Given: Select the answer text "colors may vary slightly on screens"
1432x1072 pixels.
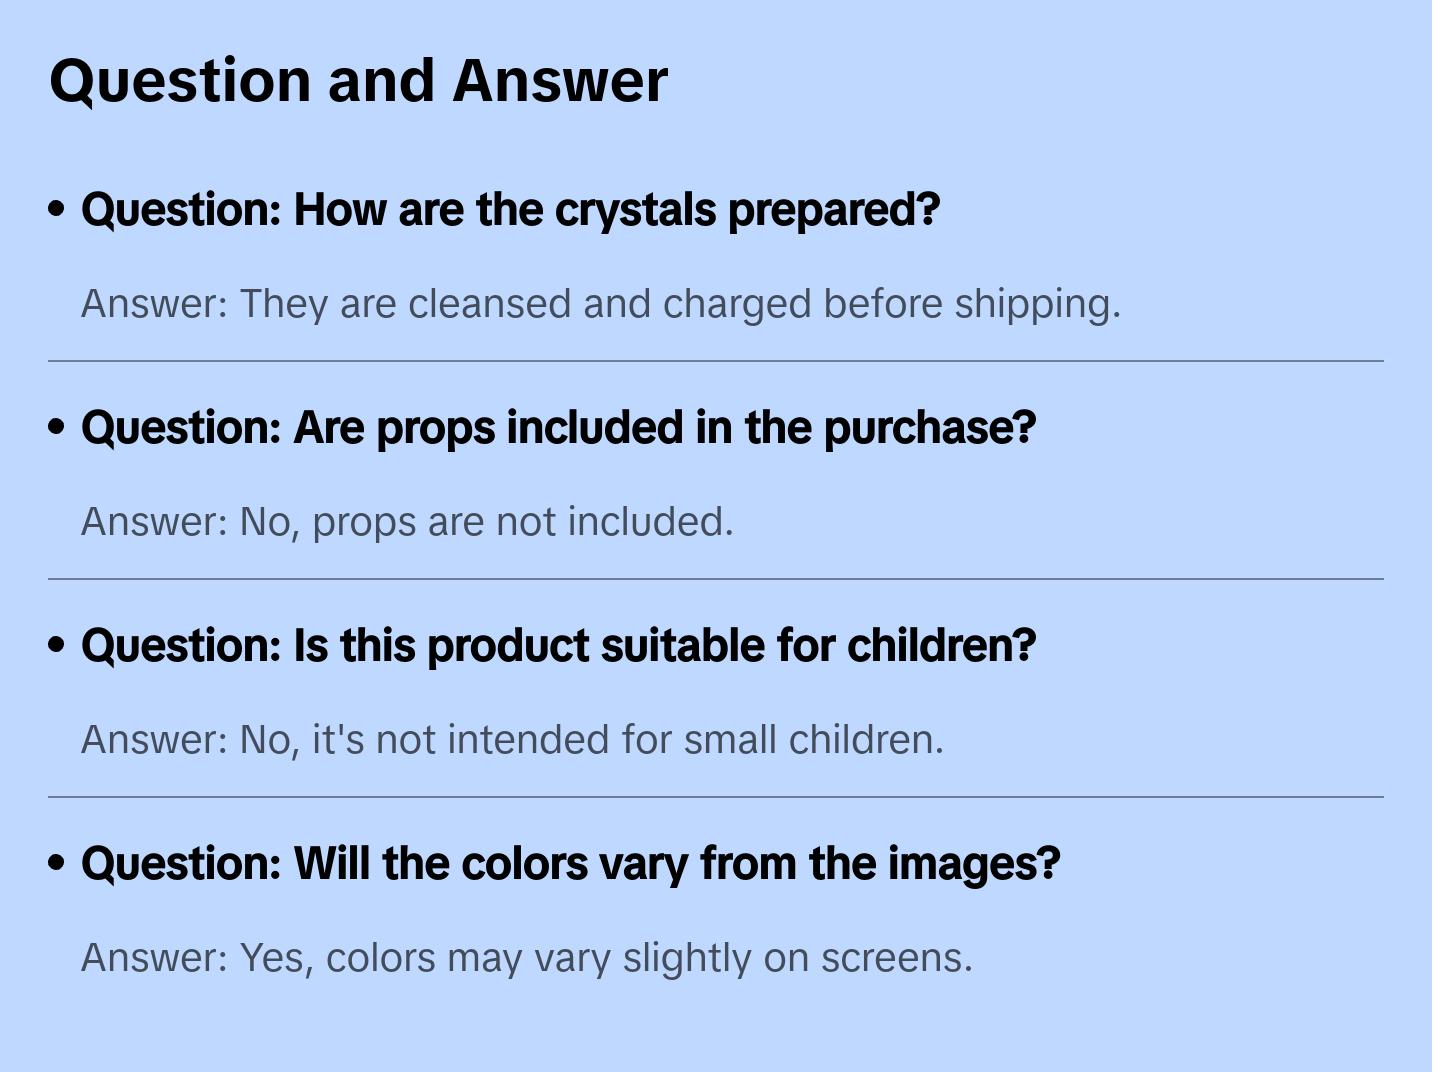Looking at the screenshot, I should tap(649, 958).
